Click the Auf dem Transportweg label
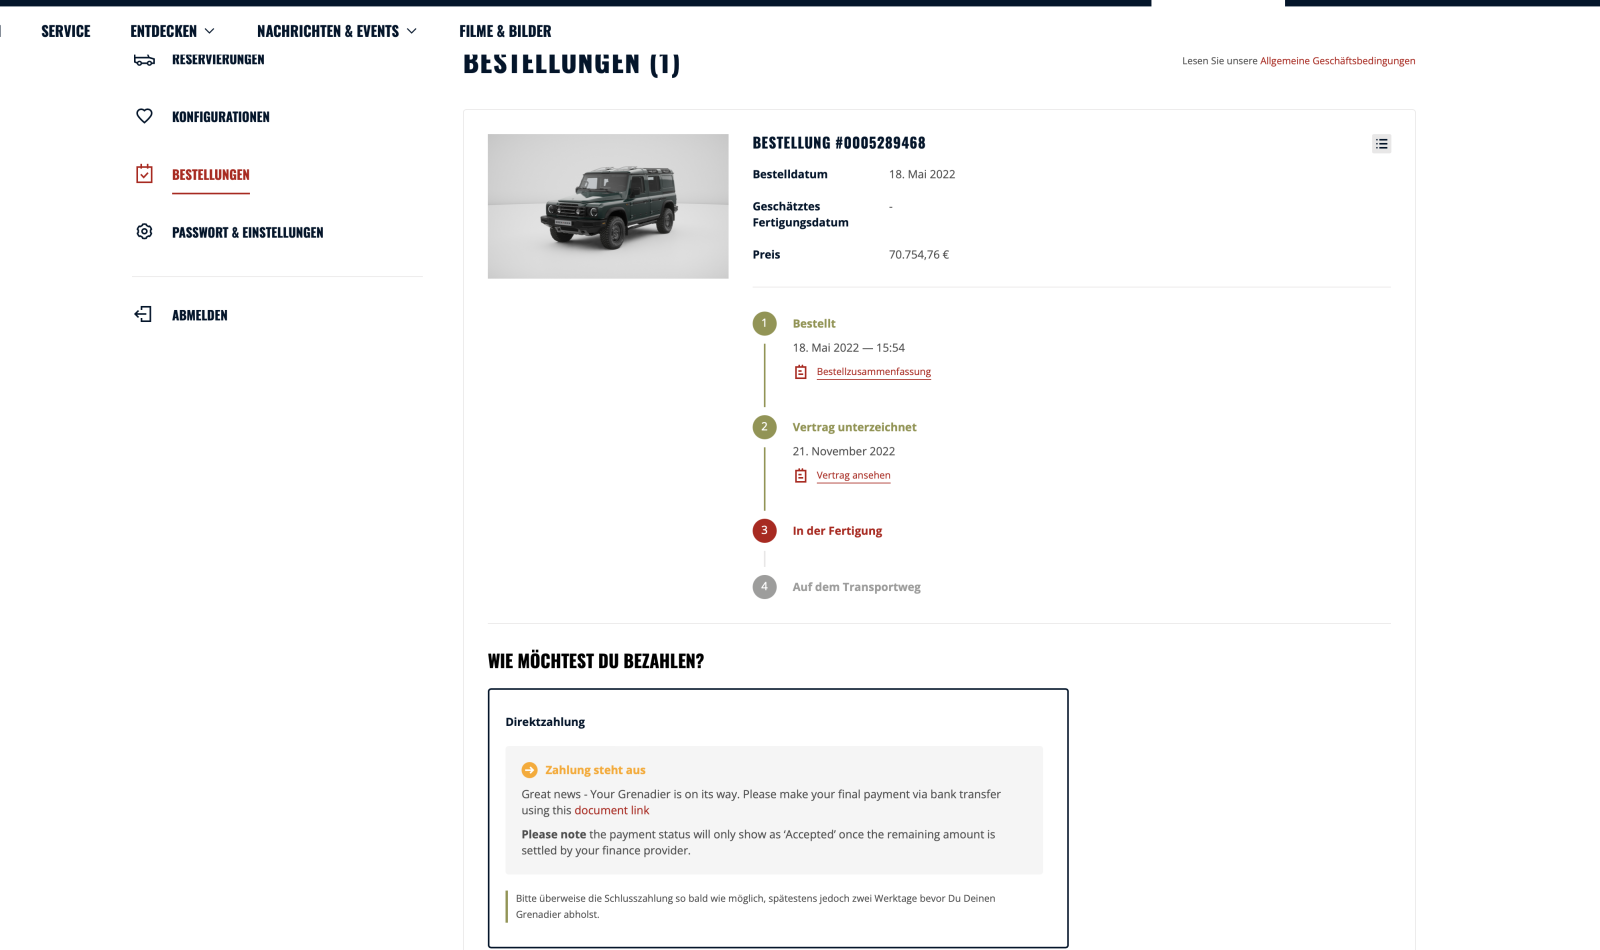The image size is (1600, 950). [x=856, y=587]
